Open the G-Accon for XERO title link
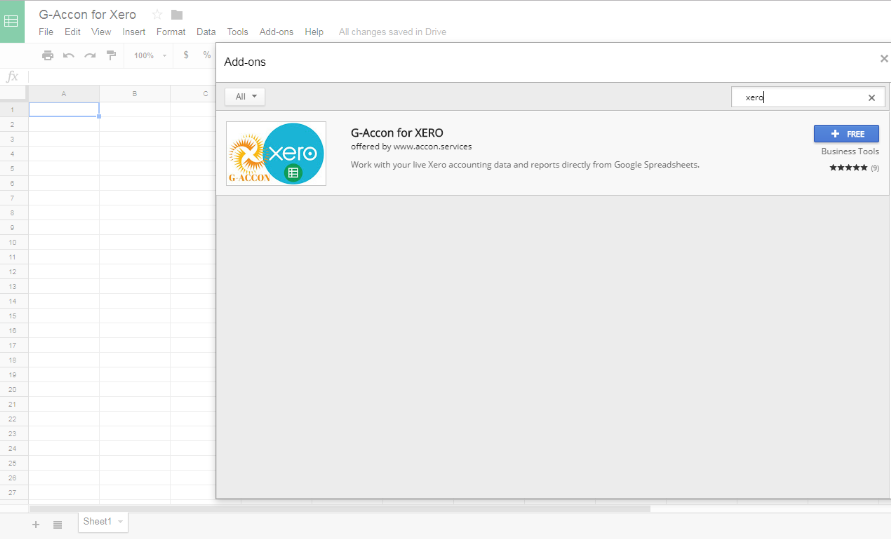This screenshot has height=539, width=891. click(397, 133)
